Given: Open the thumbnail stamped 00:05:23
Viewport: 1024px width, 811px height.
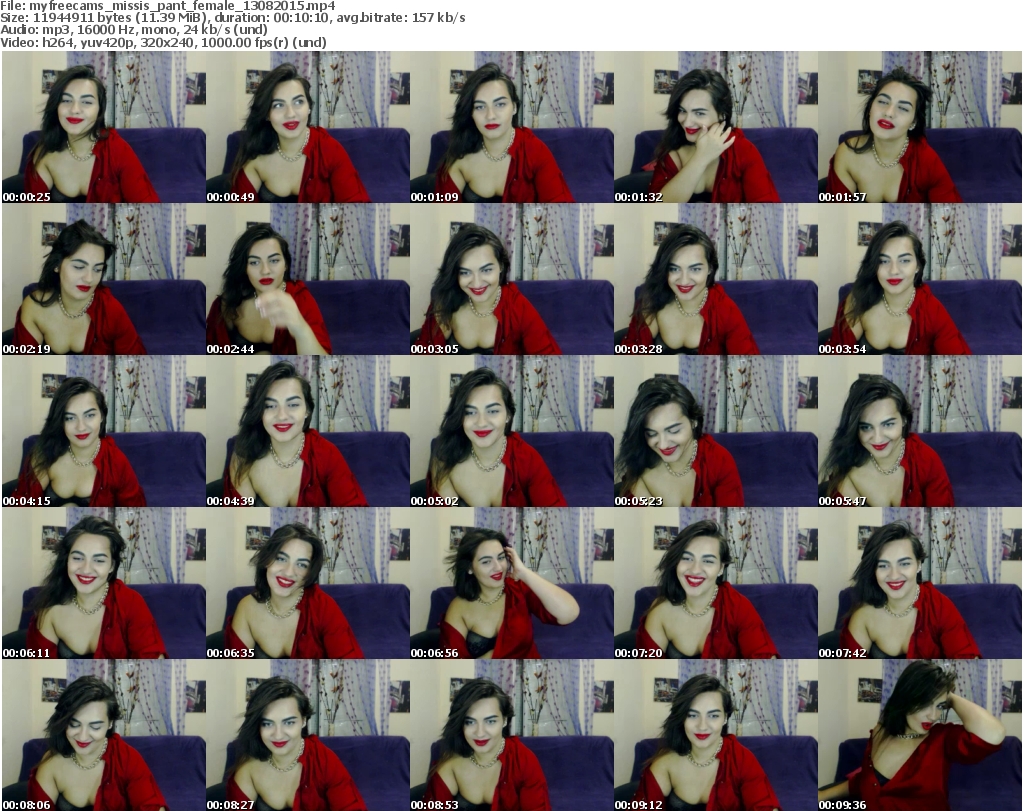Looking at the screenshot, I should point(716,431).
